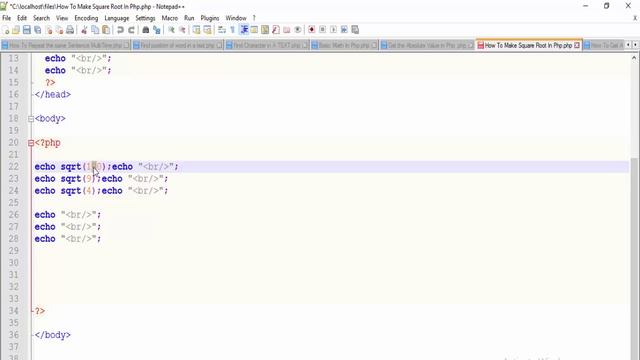Open the Language menu
Viewport: 640px width, 360px height.
coord(117,18)
